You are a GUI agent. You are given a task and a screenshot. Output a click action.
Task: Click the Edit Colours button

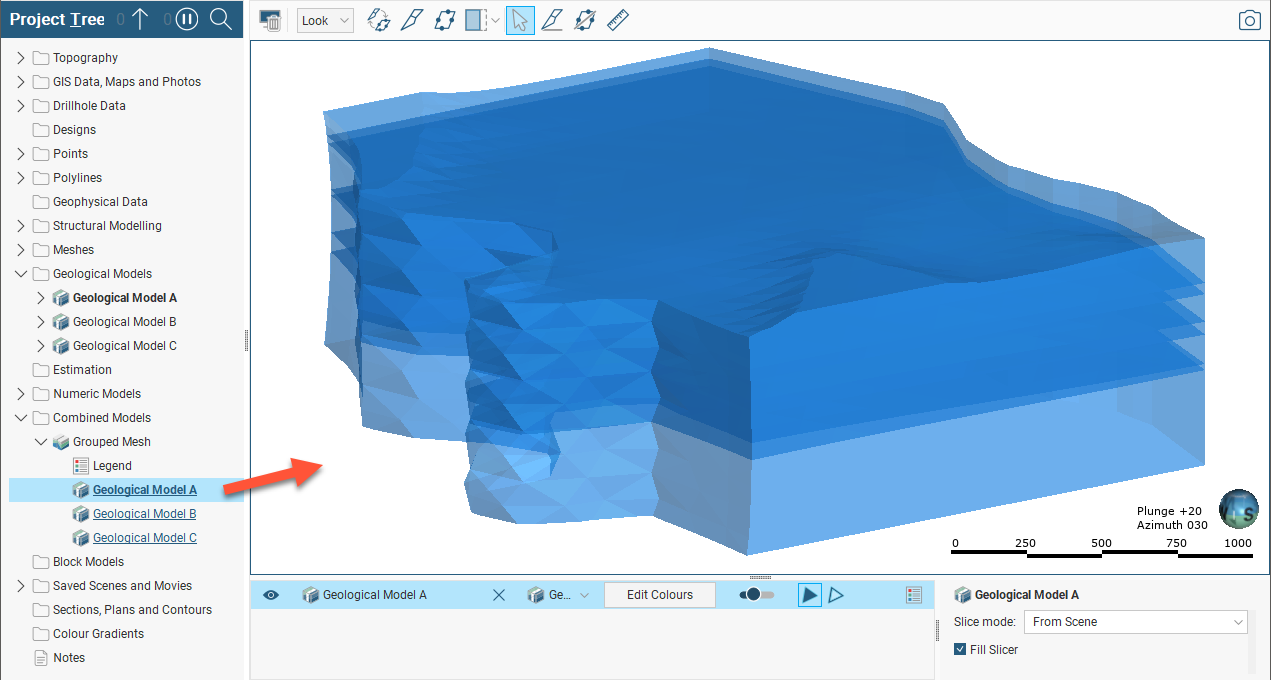tap(659, 595)
